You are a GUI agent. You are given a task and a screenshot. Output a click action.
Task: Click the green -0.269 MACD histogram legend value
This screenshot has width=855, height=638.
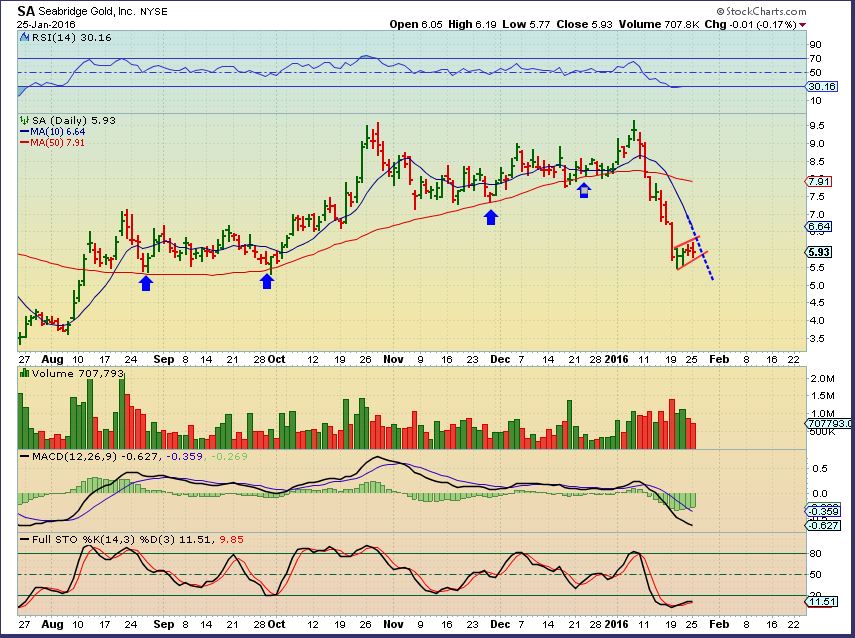pyautogui.click(x=229, y=456)
